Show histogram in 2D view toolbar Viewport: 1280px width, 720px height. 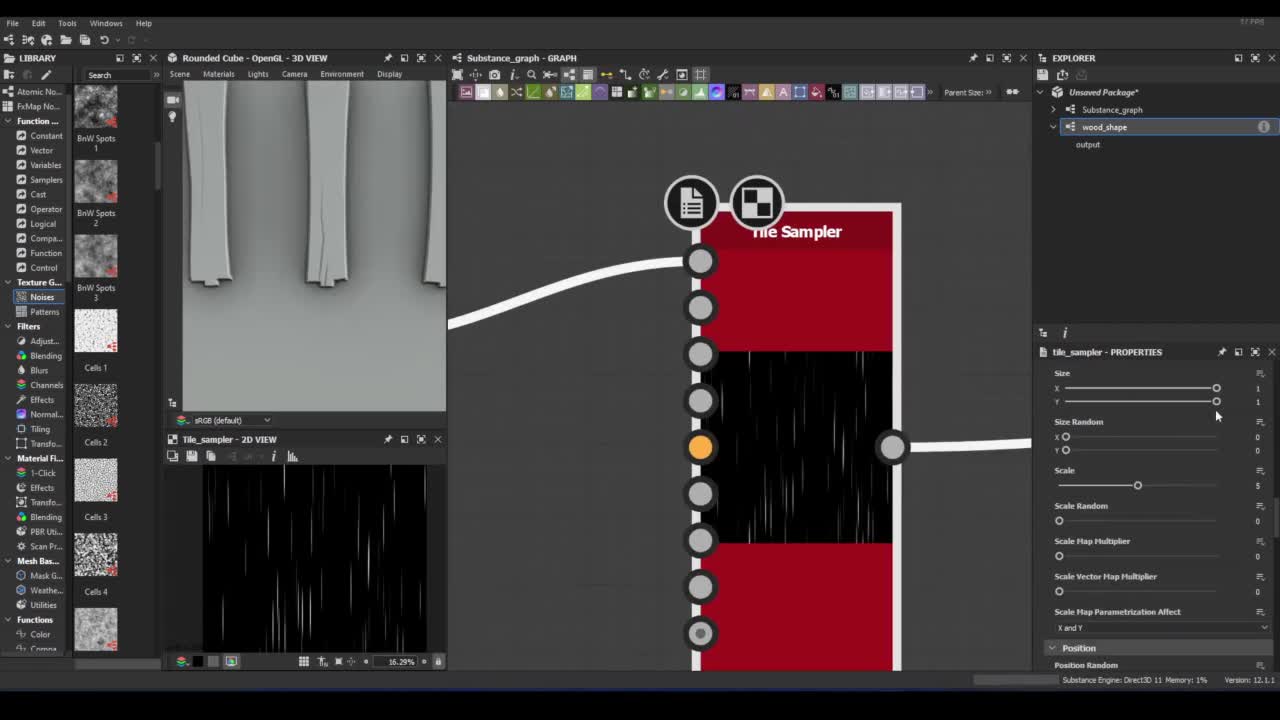292,456
